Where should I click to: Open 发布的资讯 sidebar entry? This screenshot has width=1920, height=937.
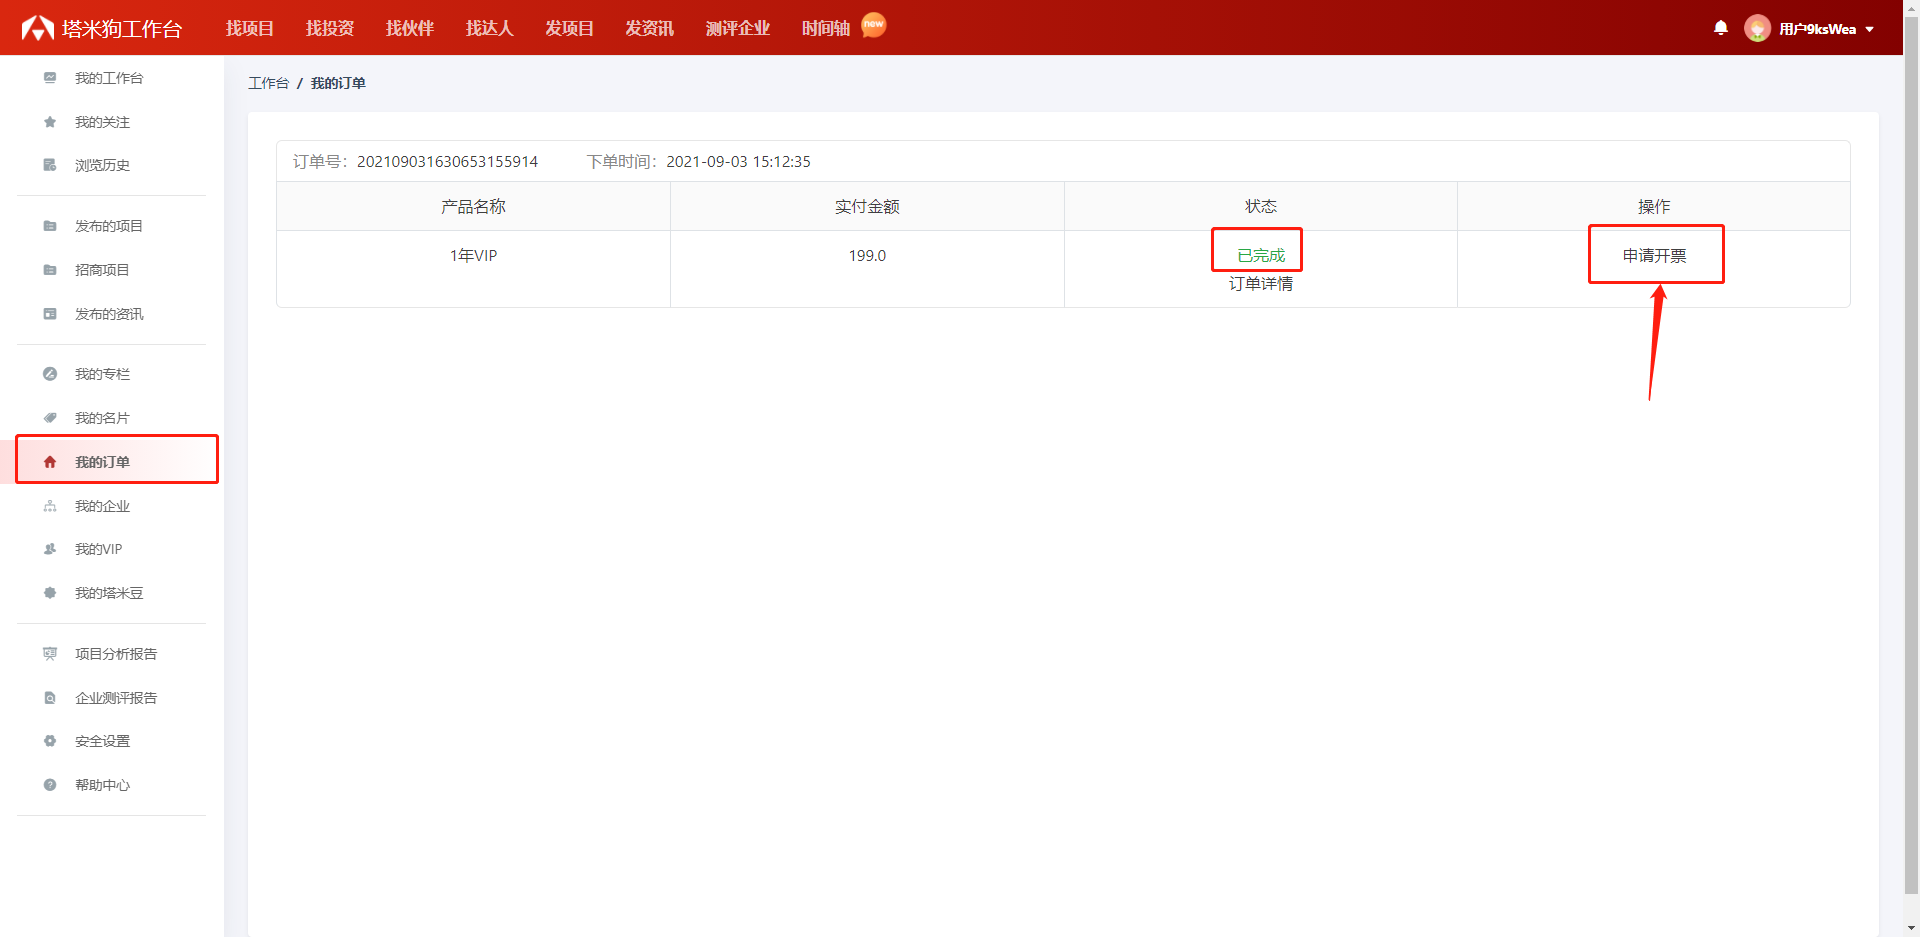pos(109,314)
